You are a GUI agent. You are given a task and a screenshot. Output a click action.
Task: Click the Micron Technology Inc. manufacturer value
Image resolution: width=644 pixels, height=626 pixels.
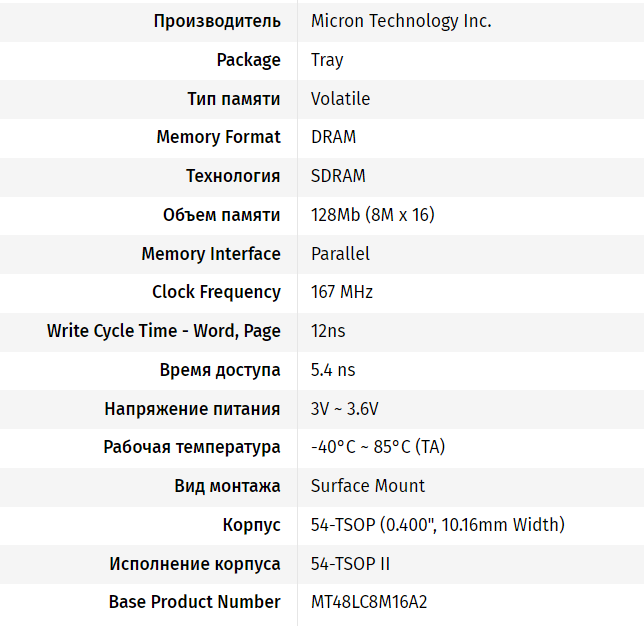coord(401,21)
